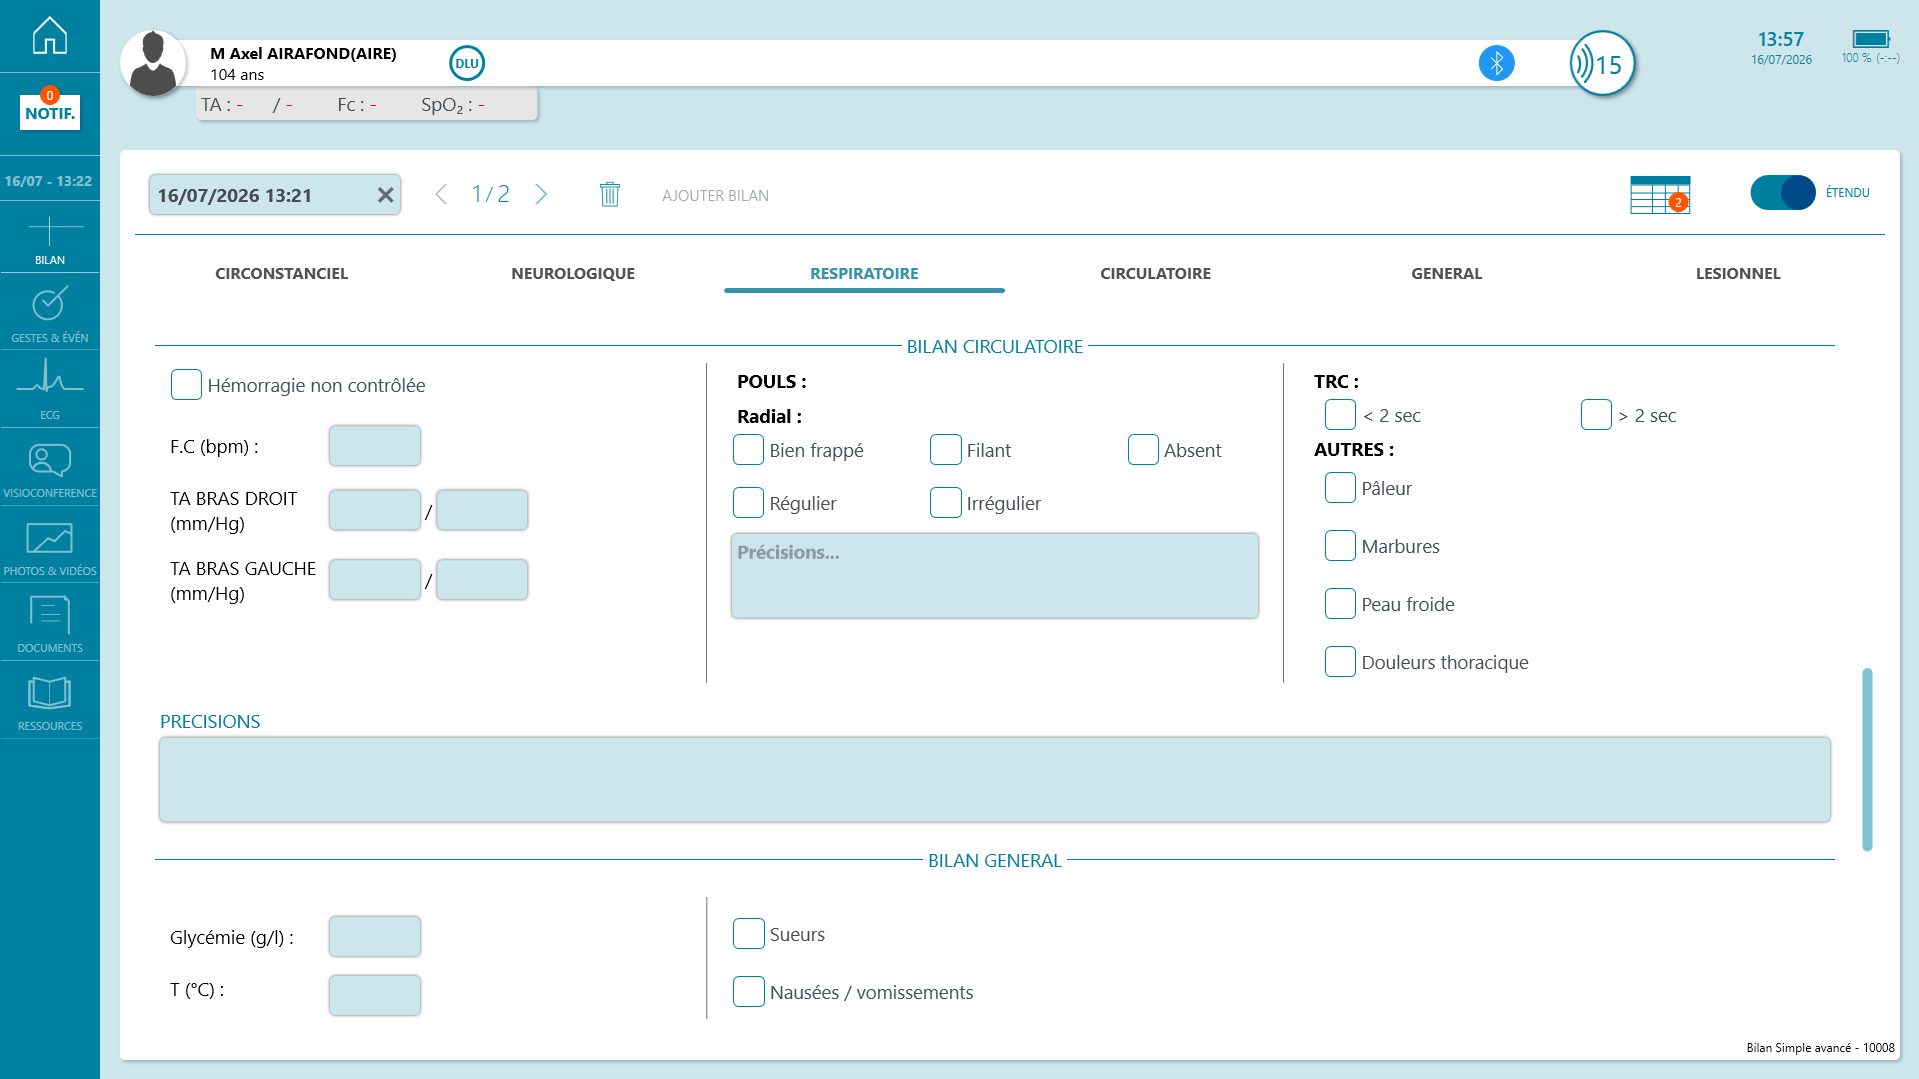Go to the home screen icon

49,36
